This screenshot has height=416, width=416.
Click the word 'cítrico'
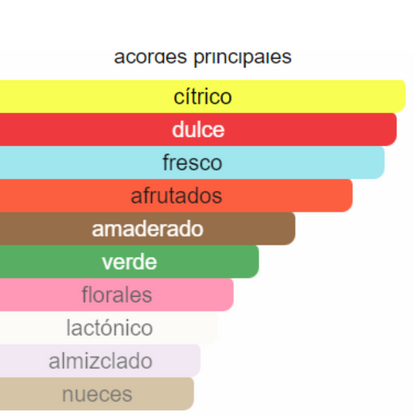coord(203,97)
